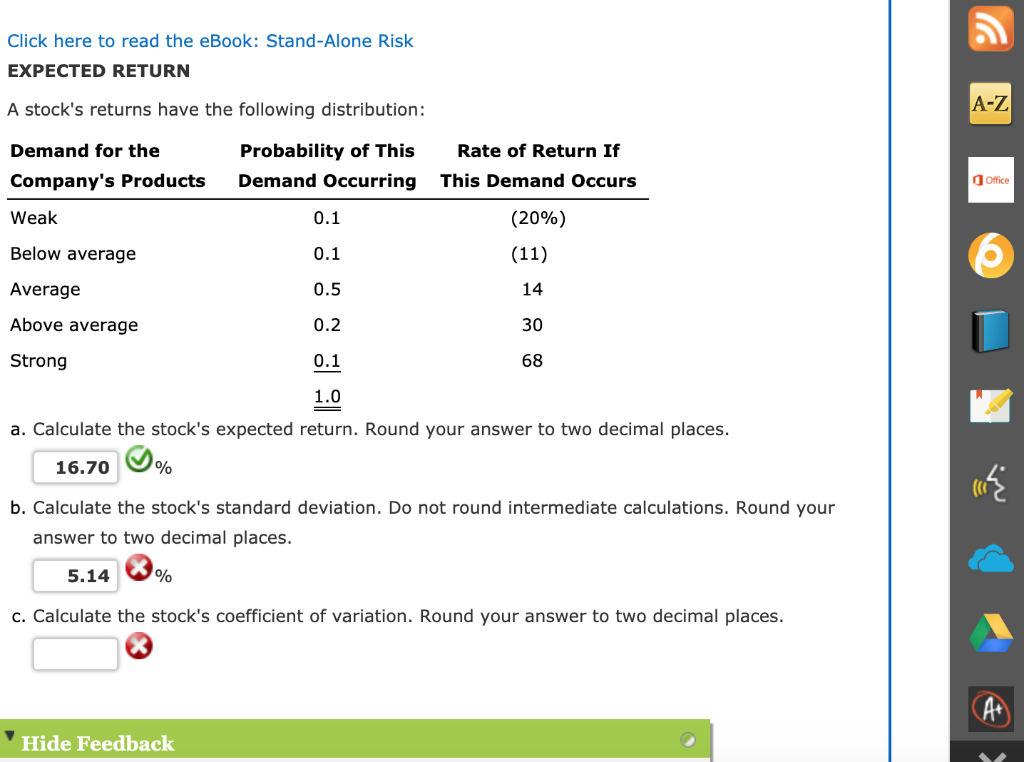The height and width of the screenshot is (762, 1024).
Task: Click the empty answer box for part c
Action: 75,653
